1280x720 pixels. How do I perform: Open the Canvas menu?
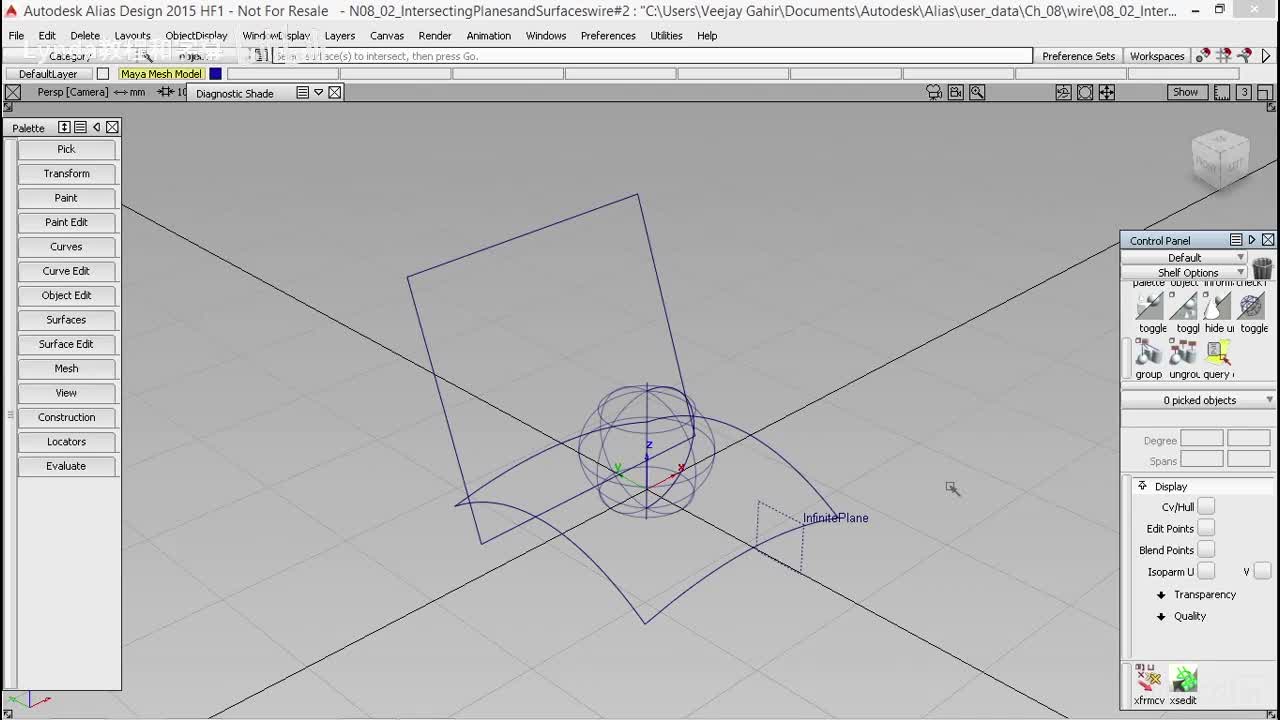click(387, 36)
